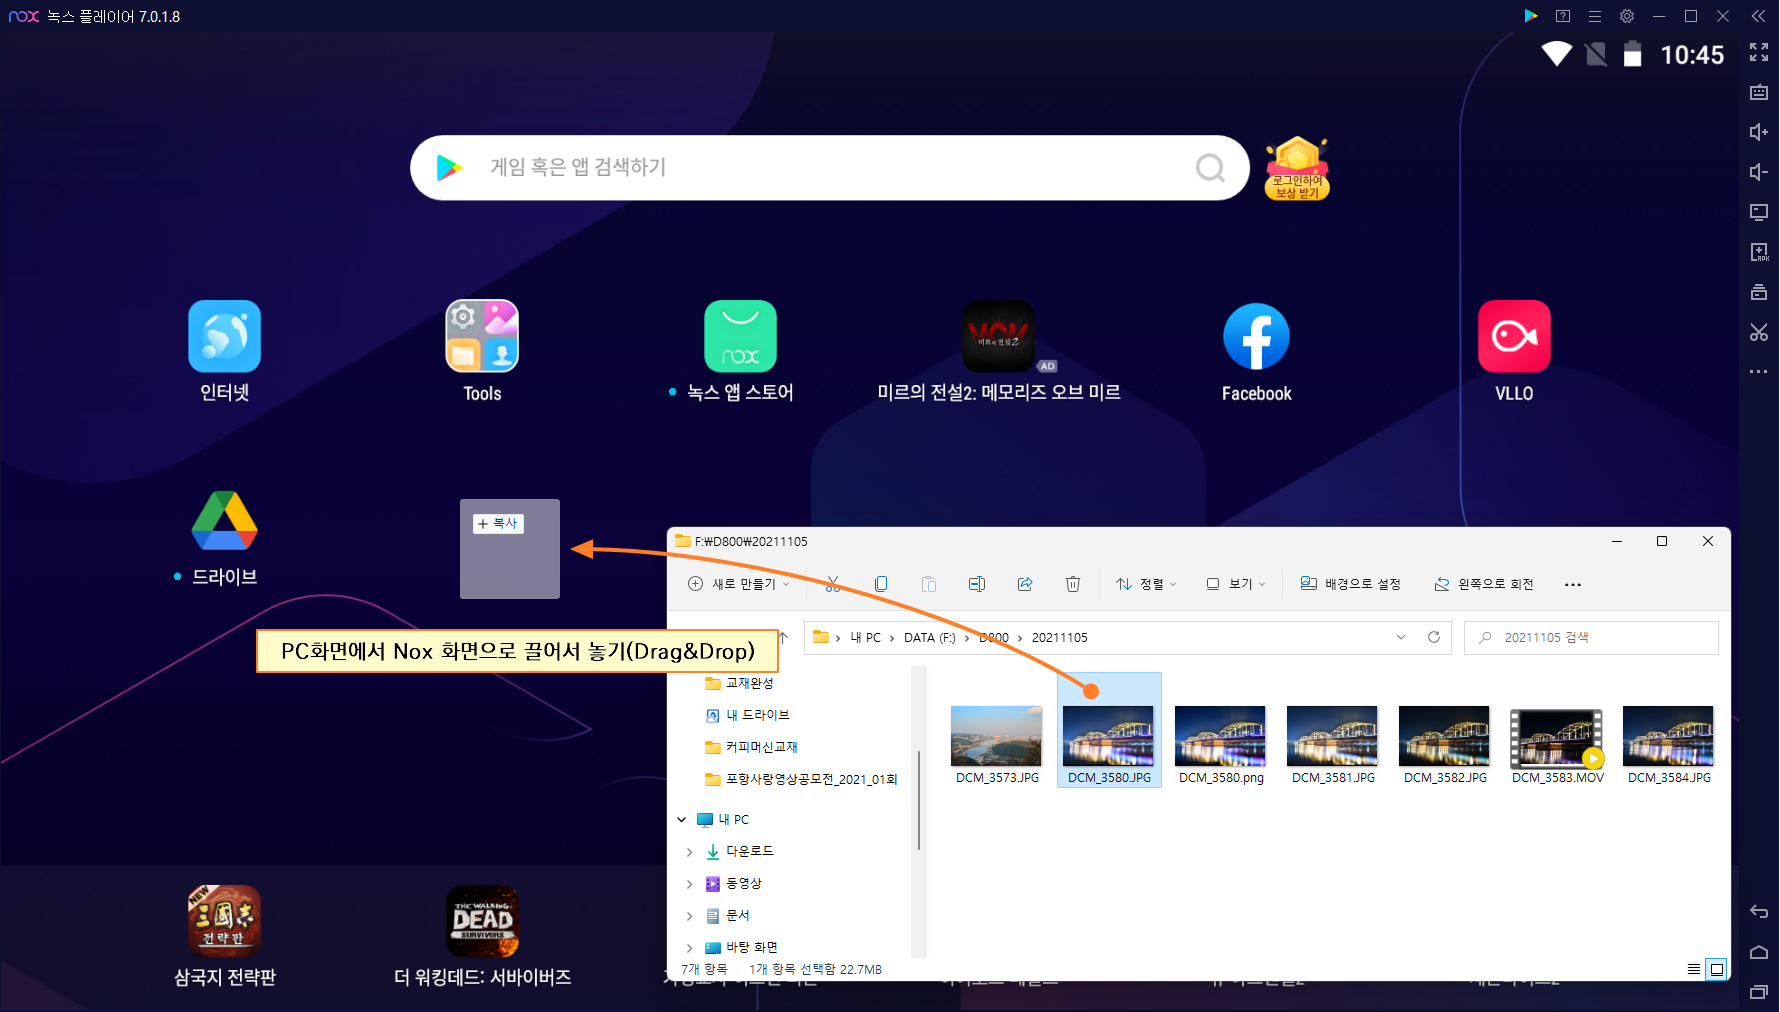Image resolution: width=1780 pixels, height=1012 pixels.
Task: Select 포항사랑영상공모전_2021_01회 folder
Action: (x=801, y=779)
